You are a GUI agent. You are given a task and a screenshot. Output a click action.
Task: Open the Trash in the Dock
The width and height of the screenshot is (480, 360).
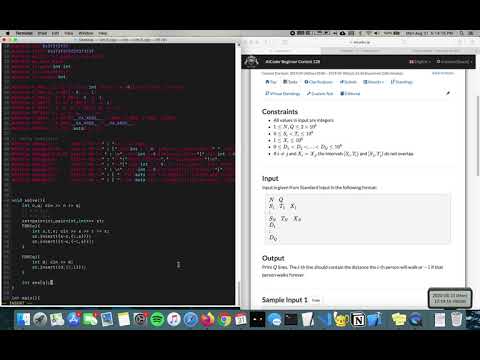[x=456, y=319]
